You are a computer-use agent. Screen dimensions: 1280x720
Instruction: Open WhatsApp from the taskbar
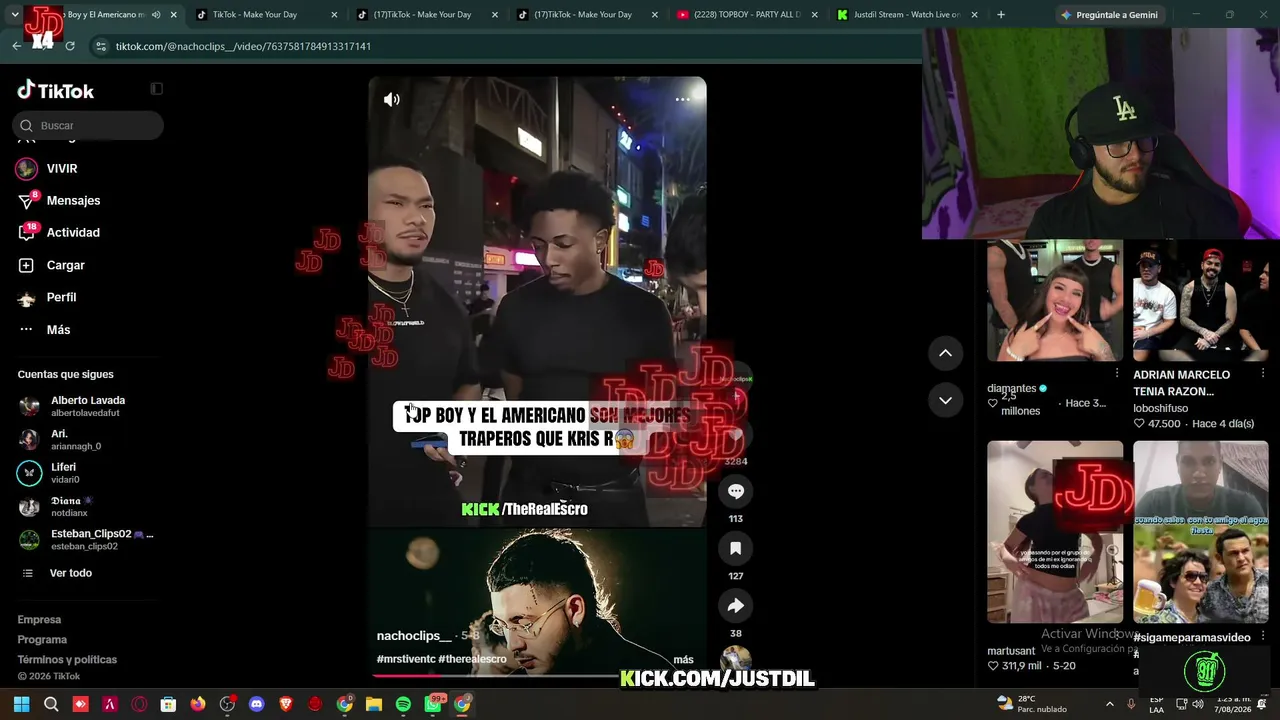(x=433, y=705)
